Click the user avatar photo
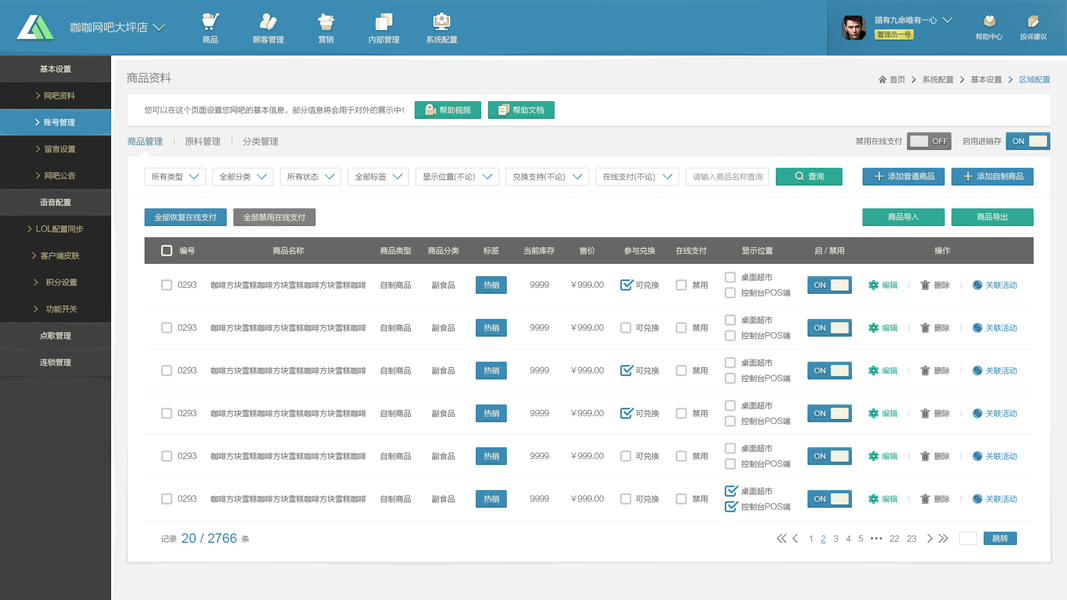The image size is (1067, 600). tap(854, 27)
